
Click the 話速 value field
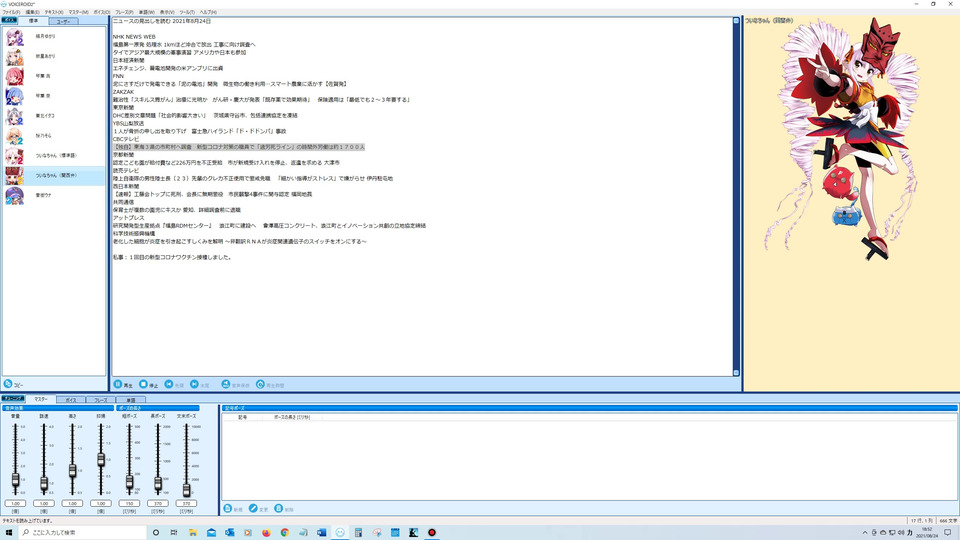(44, 503)
